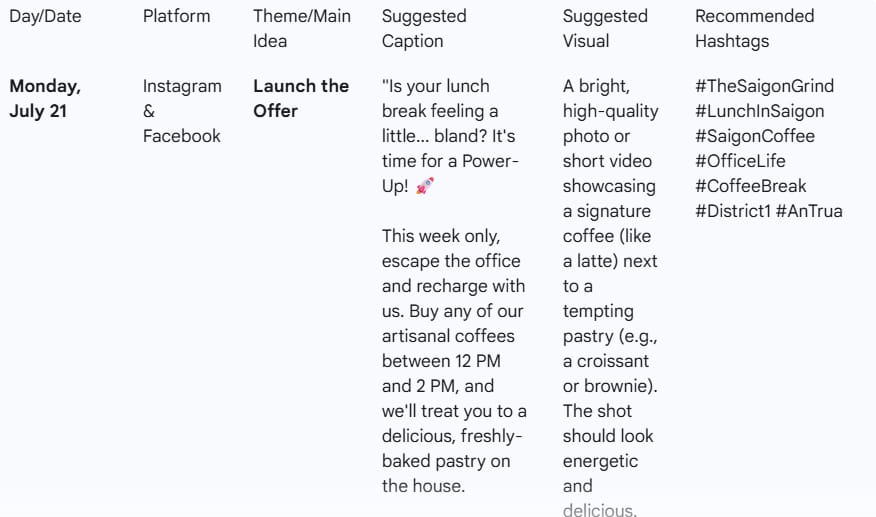Click the #LunchInSaigon hashtag

[759, 111]
